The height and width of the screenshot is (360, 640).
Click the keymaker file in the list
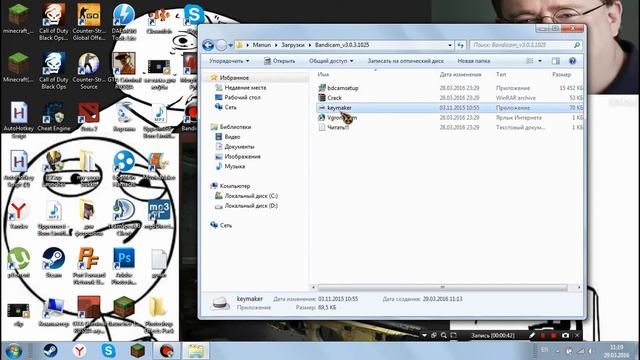coord(450,108)
